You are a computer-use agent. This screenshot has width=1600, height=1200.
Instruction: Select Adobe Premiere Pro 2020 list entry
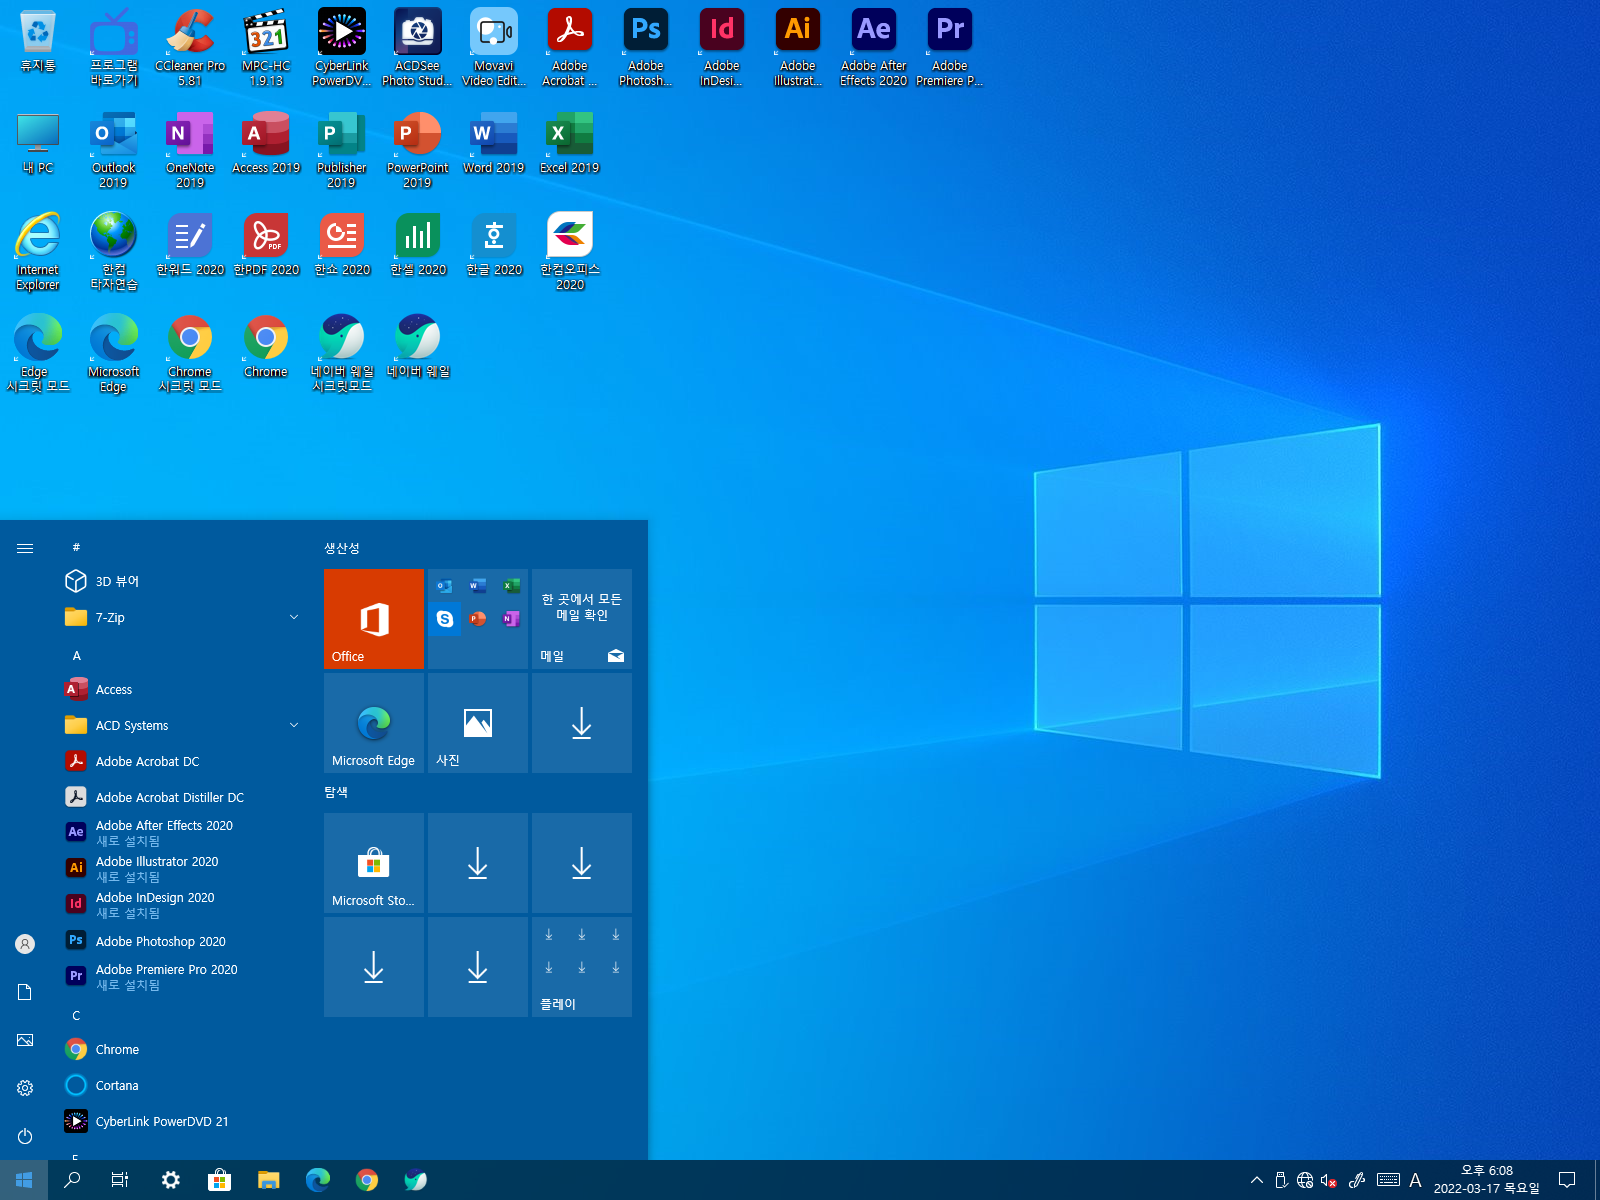(x=182, y=977)
